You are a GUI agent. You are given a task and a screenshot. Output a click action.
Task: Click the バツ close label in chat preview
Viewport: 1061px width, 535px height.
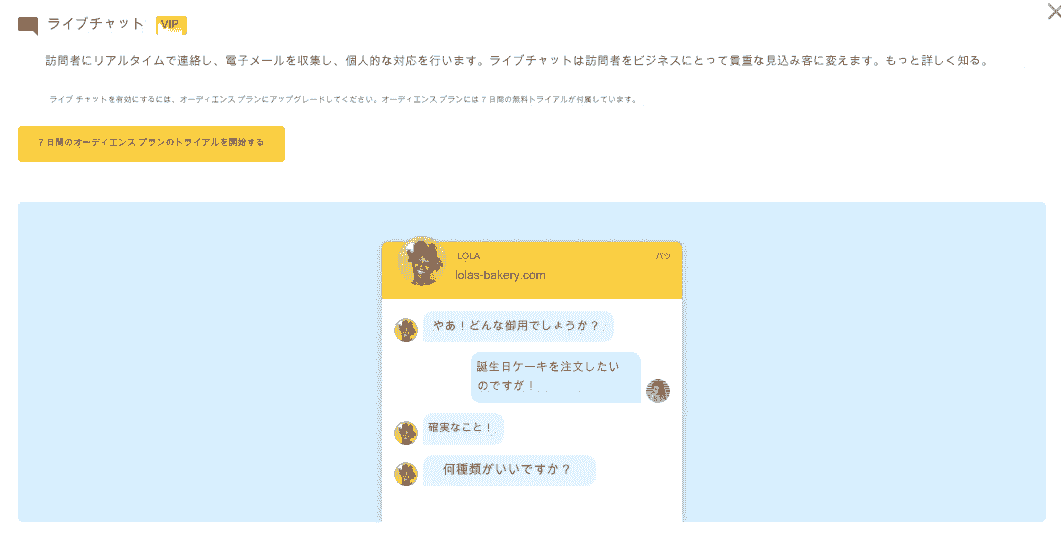(662, 256)
